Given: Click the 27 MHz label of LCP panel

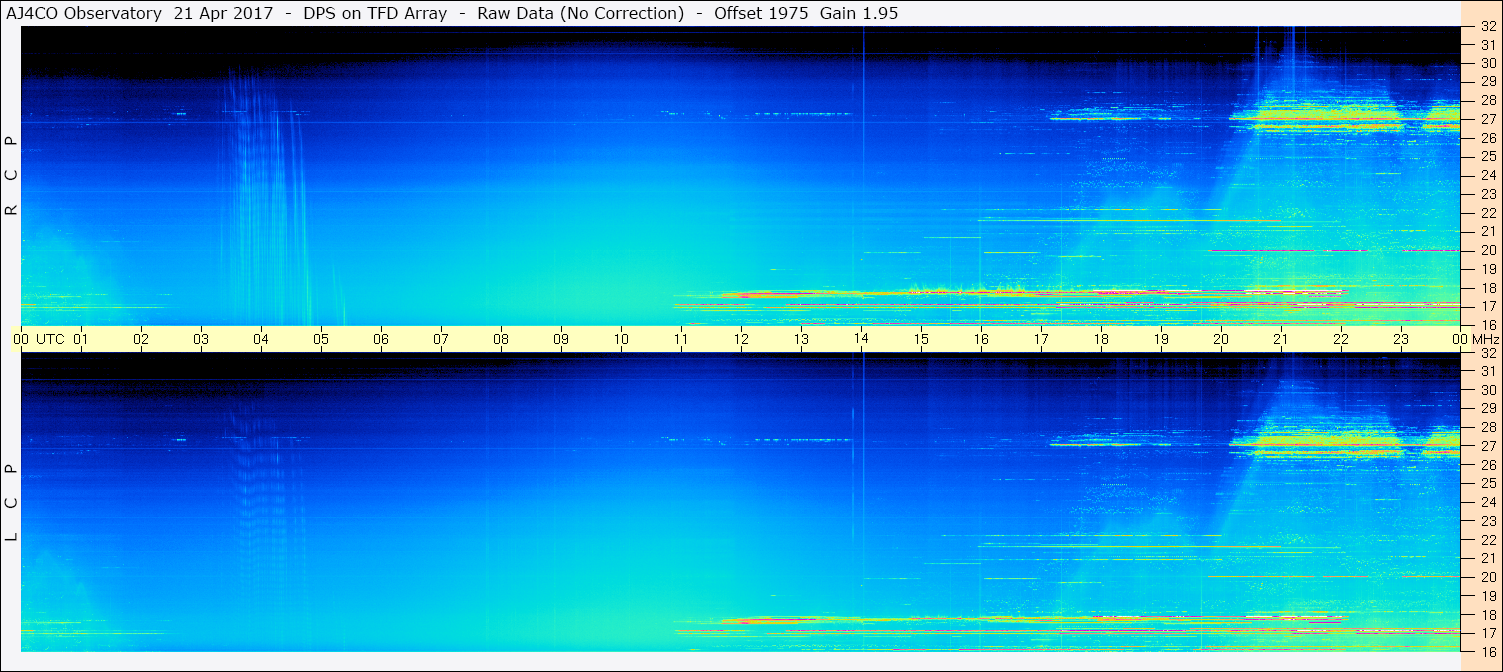Looking at the screenshot, I should click(x=1488, y=446).
